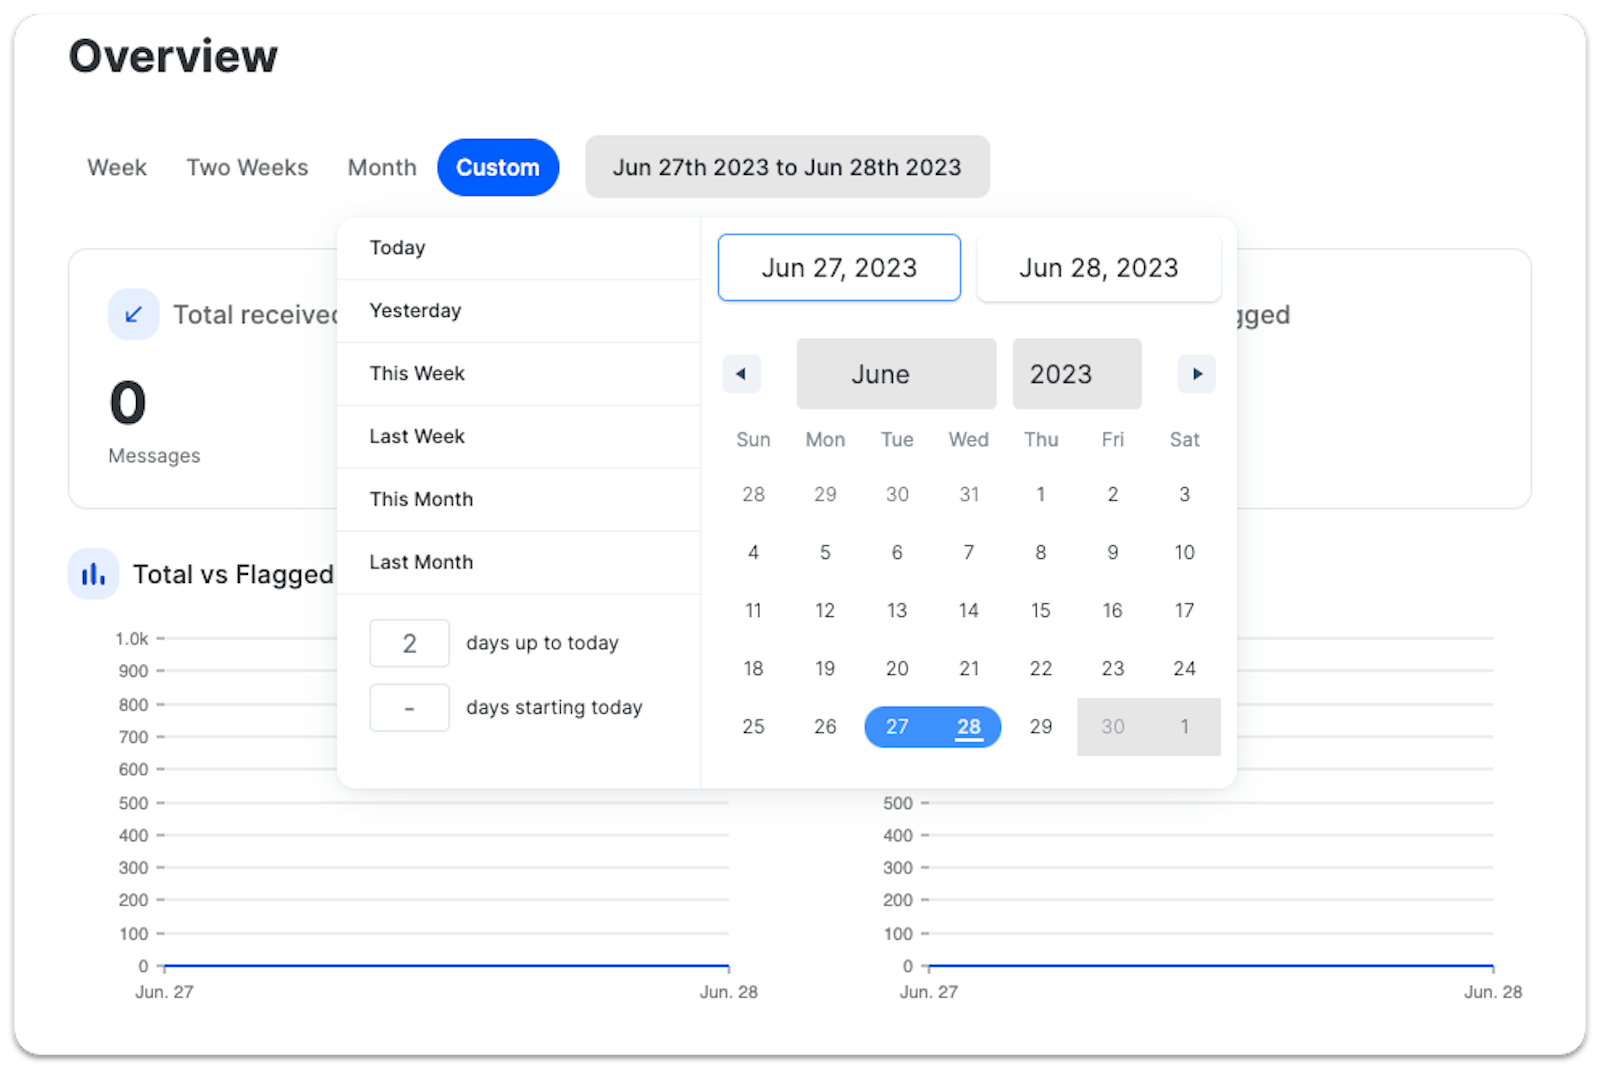
Task: Click the bar chart icon beside Total vs Flagged
Action: 92,574
